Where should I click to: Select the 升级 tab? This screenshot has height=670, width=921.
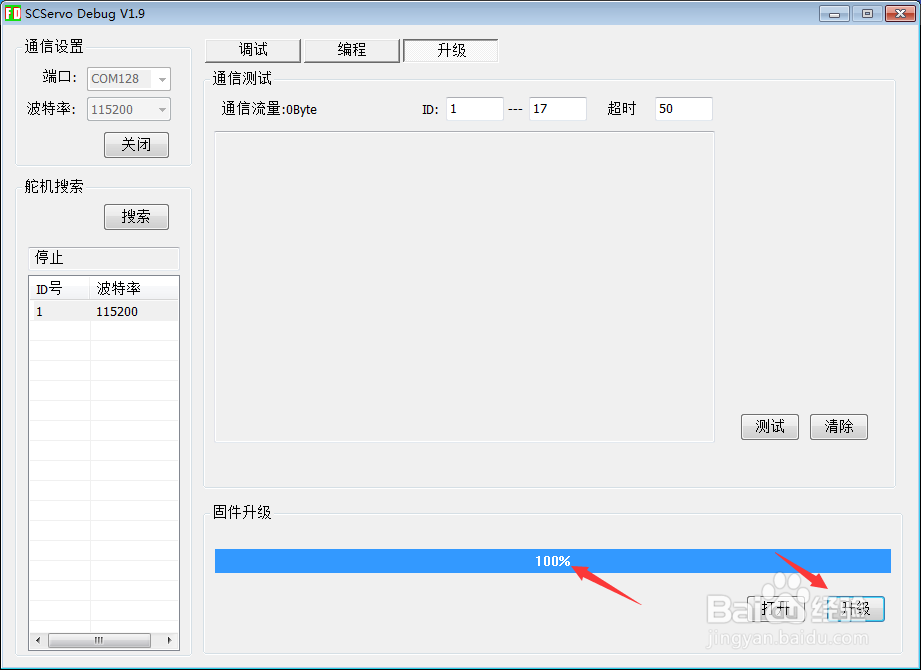[x=451, y=50]
